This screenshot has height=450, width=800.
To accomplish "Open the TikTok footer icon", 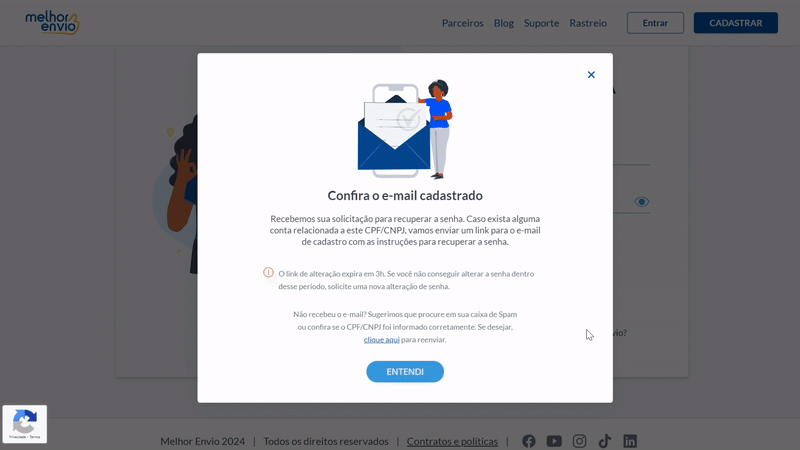I will pyautogui.click(x=605, y=441).
